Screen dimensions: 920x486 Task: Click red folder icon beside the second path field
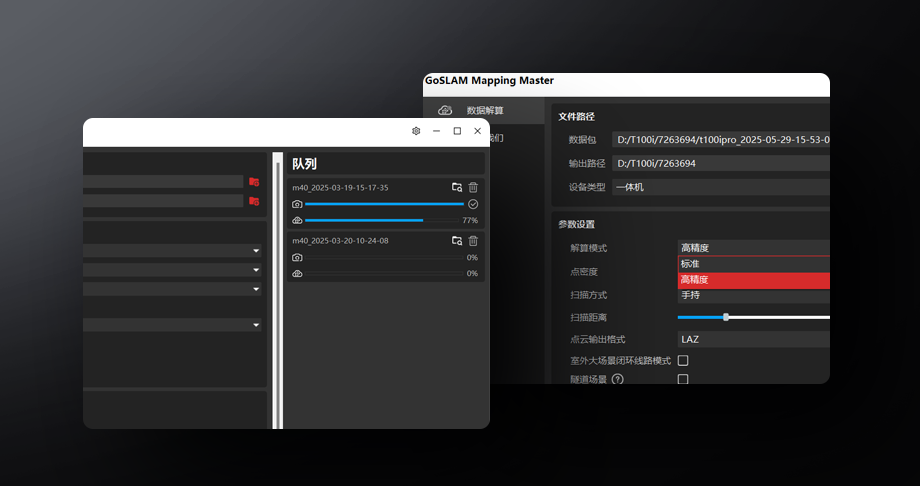pos(253,201)
